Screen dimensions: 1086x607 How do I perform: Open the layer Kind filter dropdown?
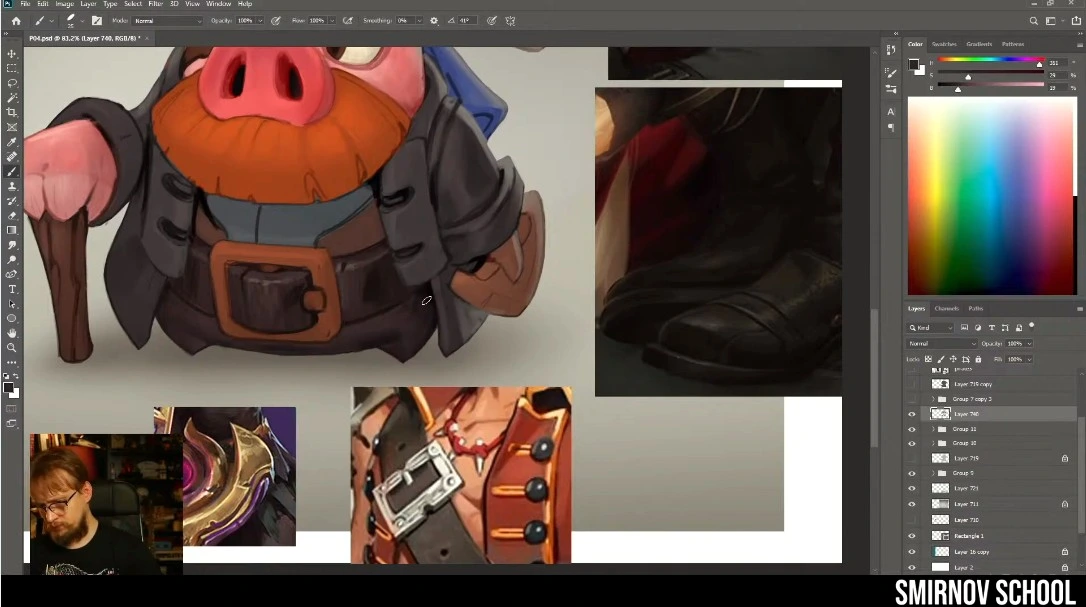pyautogui.click(x=930, y=327)
